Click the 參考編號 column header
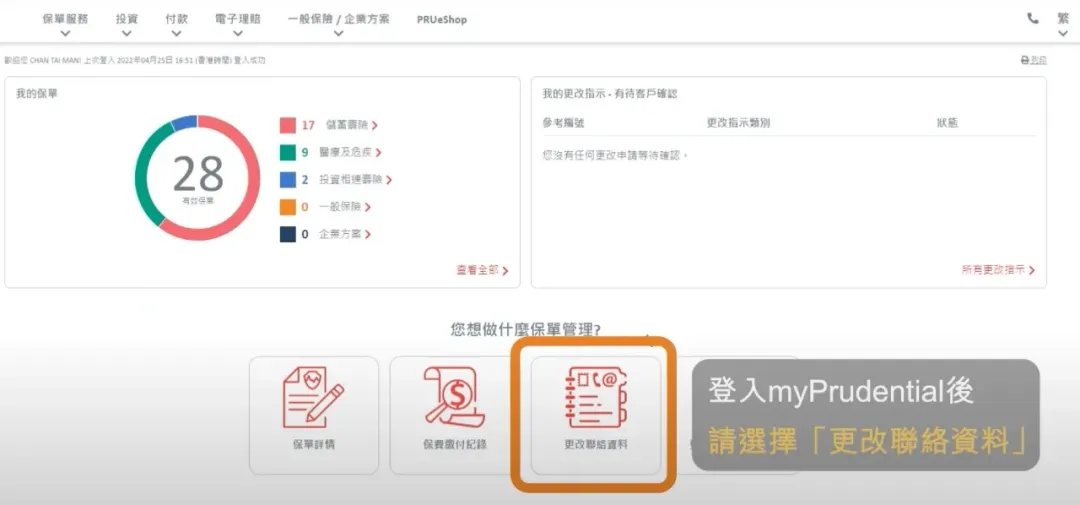This screenshot has width=1080, height=505. 563,123
